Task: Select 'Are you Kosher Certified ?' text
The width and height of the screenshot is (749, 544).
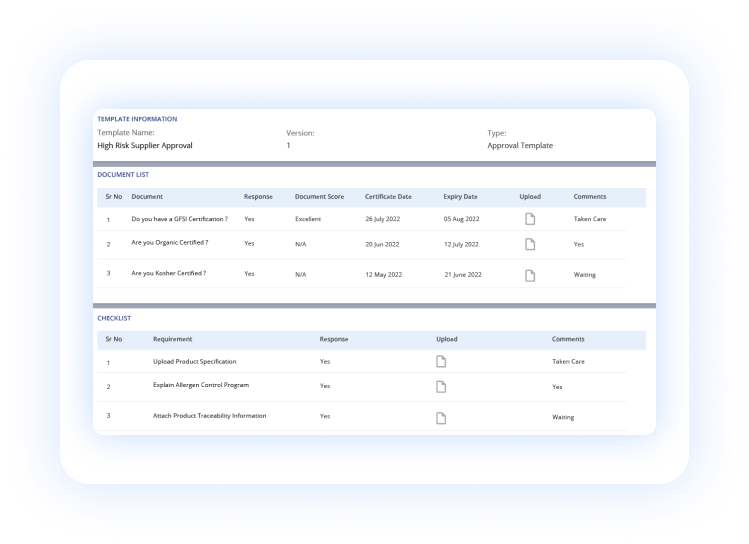Action: click(169, 273)
